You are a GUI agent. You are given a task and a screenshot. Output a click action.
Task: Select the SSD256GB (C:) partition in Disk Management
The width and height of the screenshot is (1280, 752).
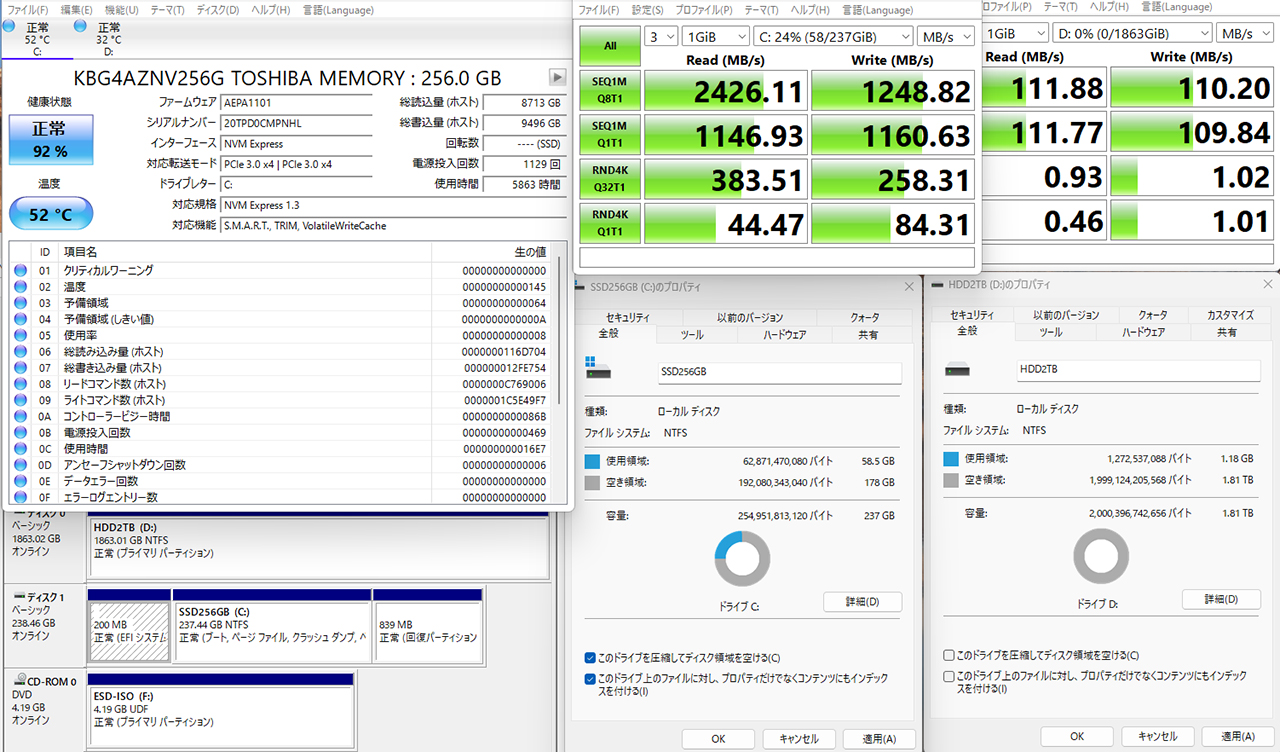pyautogui.click(x=271, y=626)
